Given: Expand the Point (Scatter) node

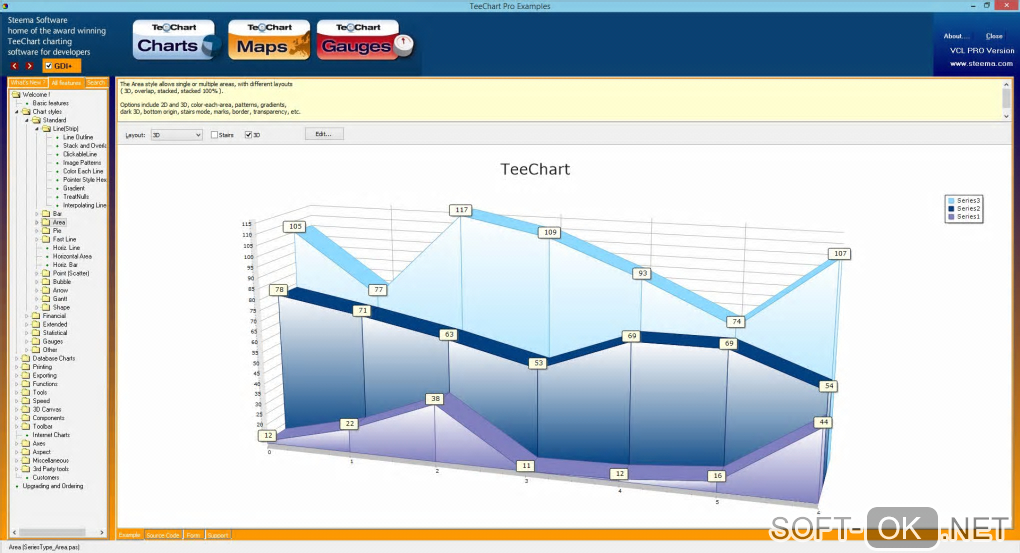Looking at the screenshot, I should coord(36,273).
